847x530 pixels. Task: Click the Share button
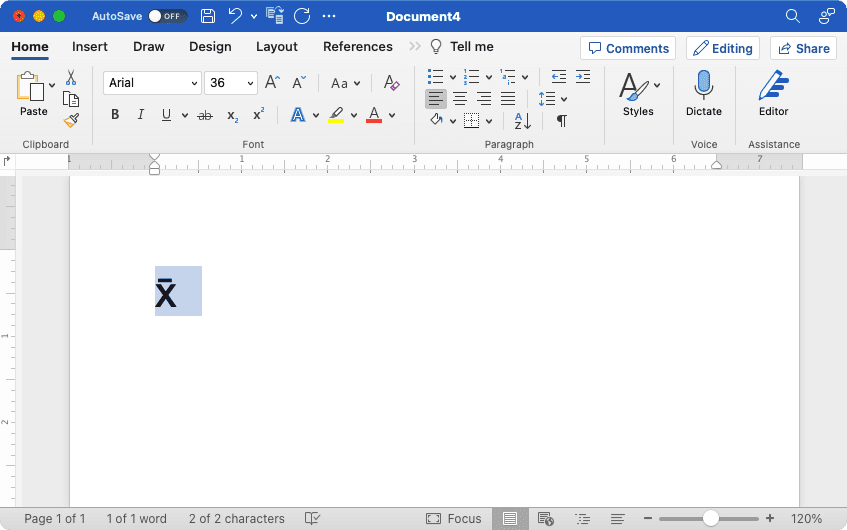[803, 48]
